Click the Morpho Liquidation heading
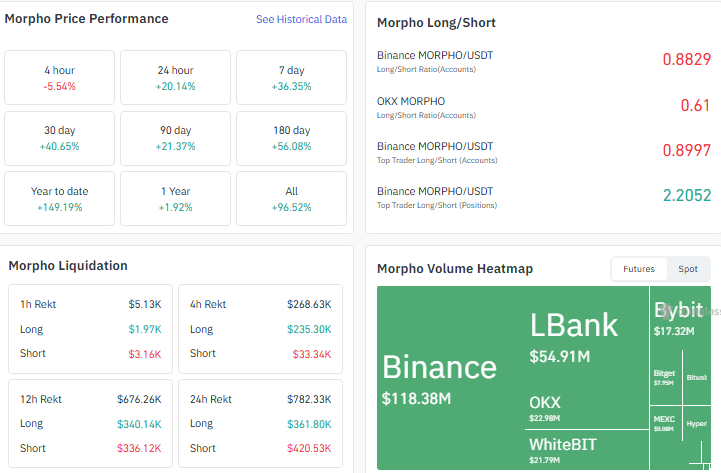The image size is (721, 473). pos(68,266)
